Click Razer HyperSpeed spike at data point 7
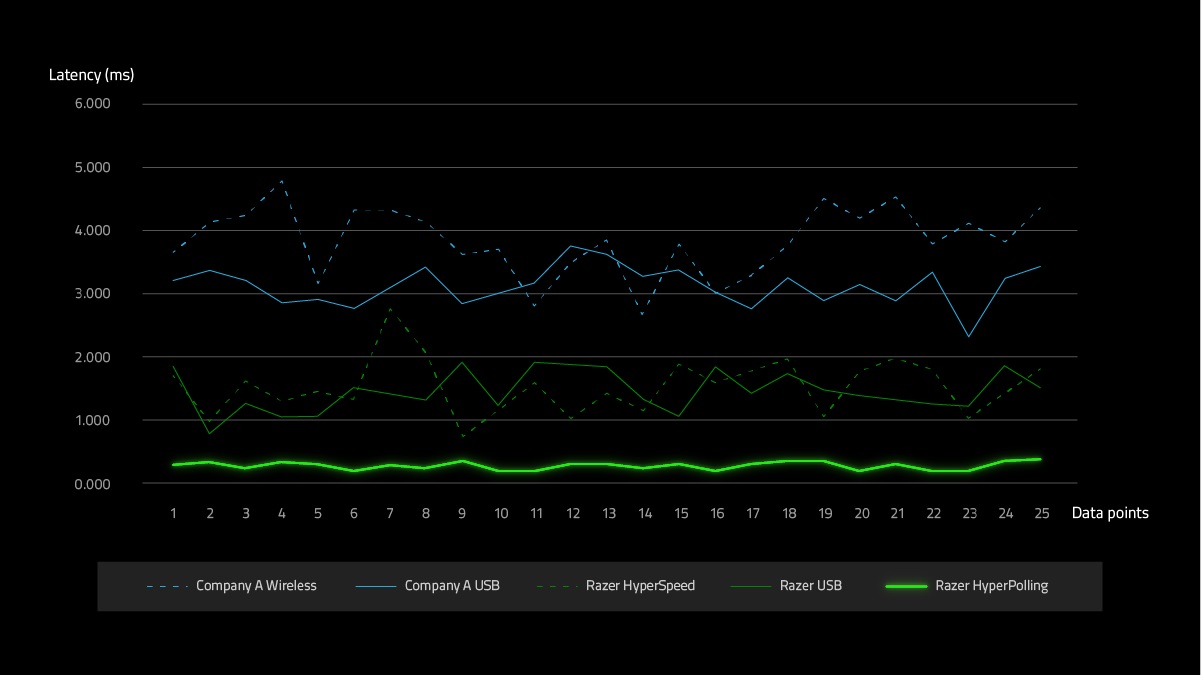 point(390,310)
